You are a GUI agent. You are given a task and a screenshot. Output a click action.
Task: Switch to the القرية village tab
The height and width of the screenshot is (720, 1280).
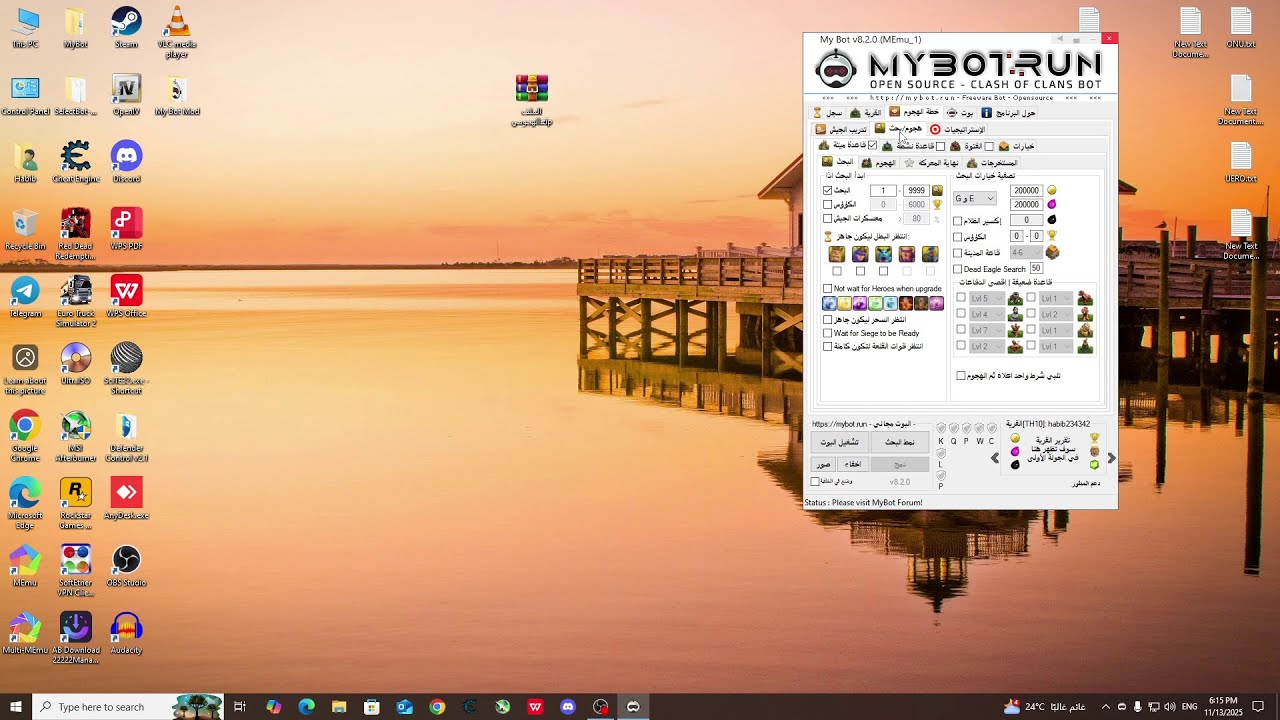[867, 113]
